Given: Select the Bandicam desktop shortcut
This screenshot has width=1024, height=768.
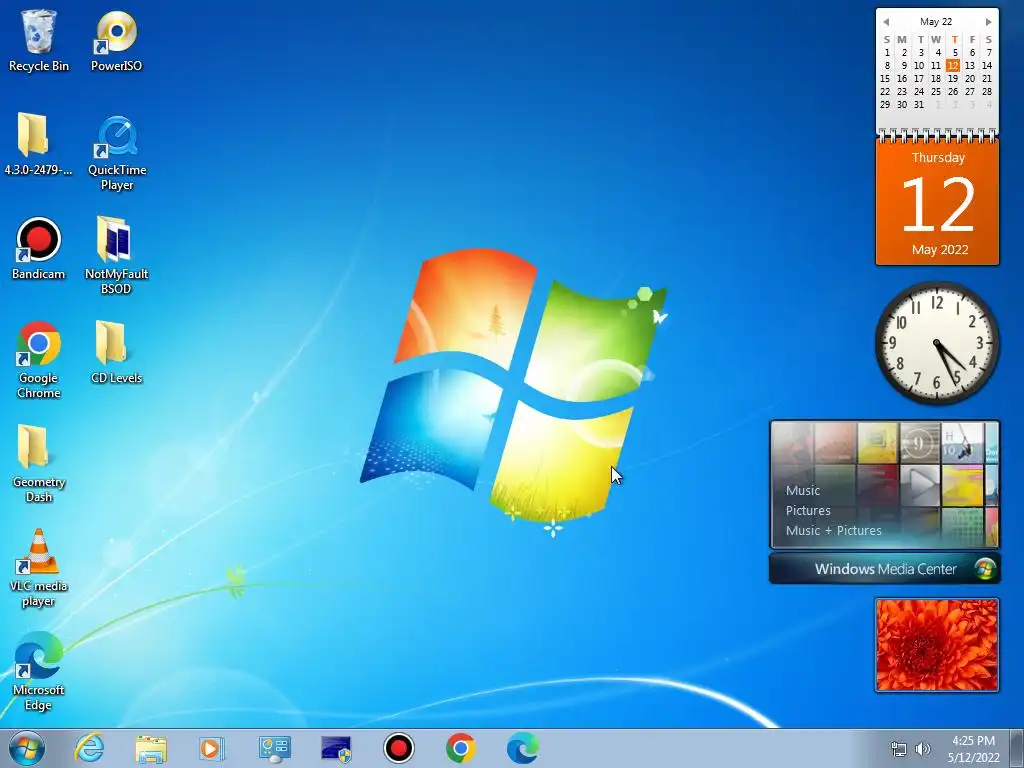Looking at the screenshot, I should pos(39,248).
